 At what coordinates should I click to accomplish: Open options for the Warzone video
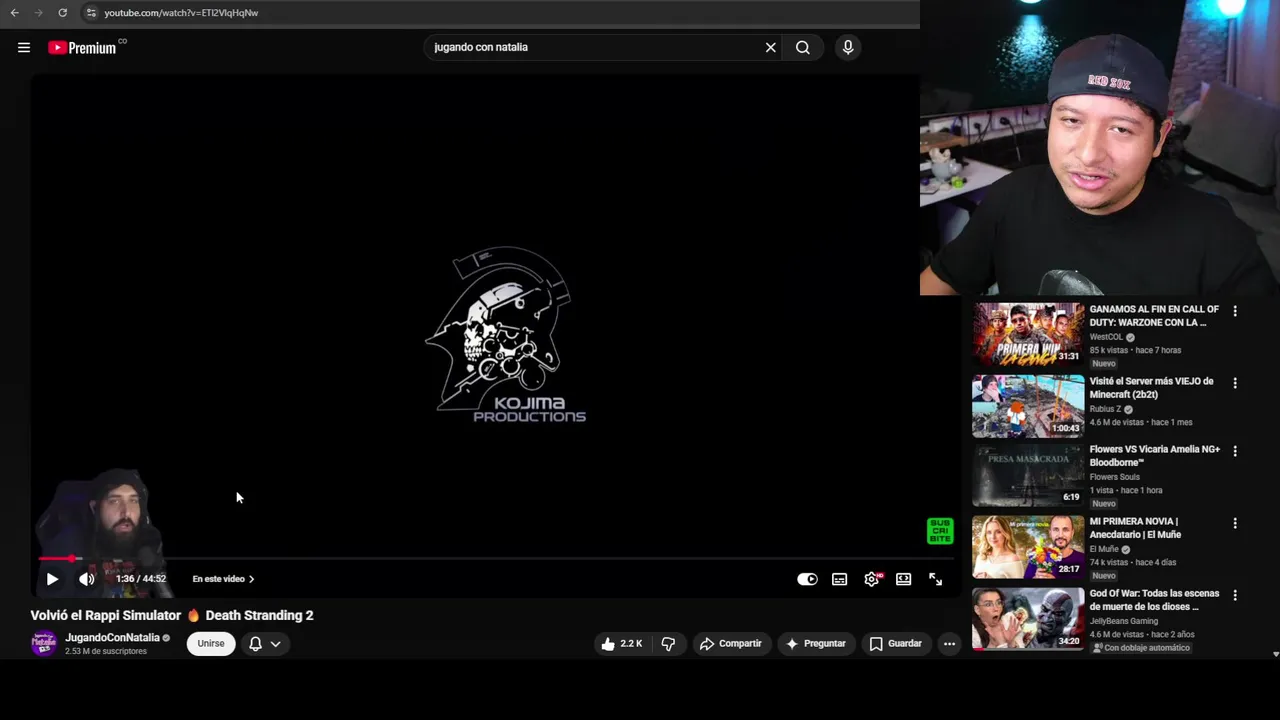(x=1235, y=311)
